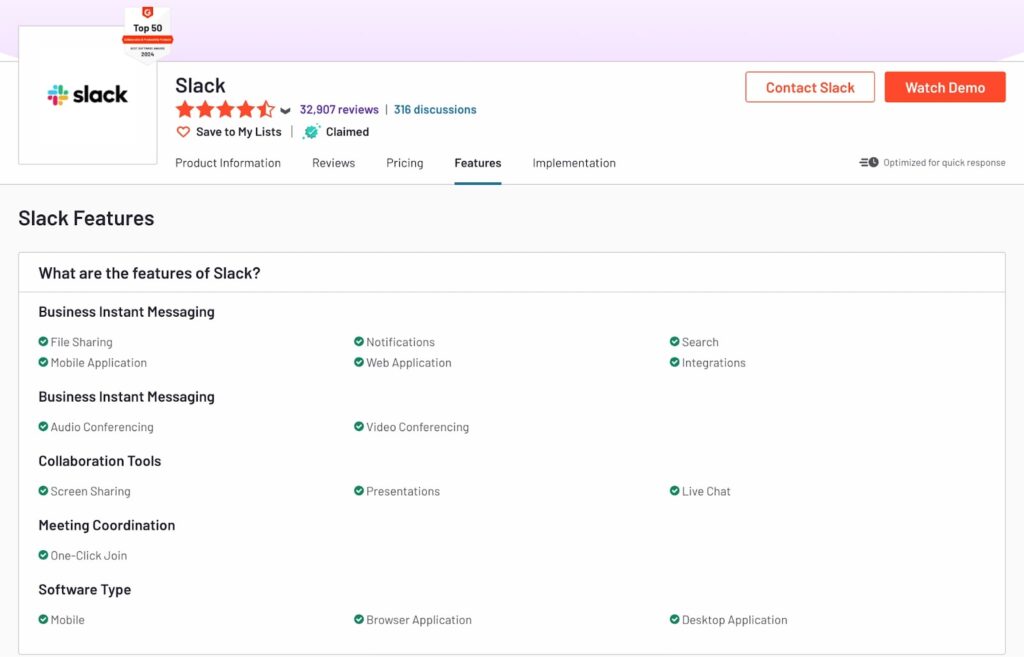Image resolution: width=1024 pixels, height=657 pixels.
Task: Click the Audio Conferencing feature text
Action: (x=102, y=427)
